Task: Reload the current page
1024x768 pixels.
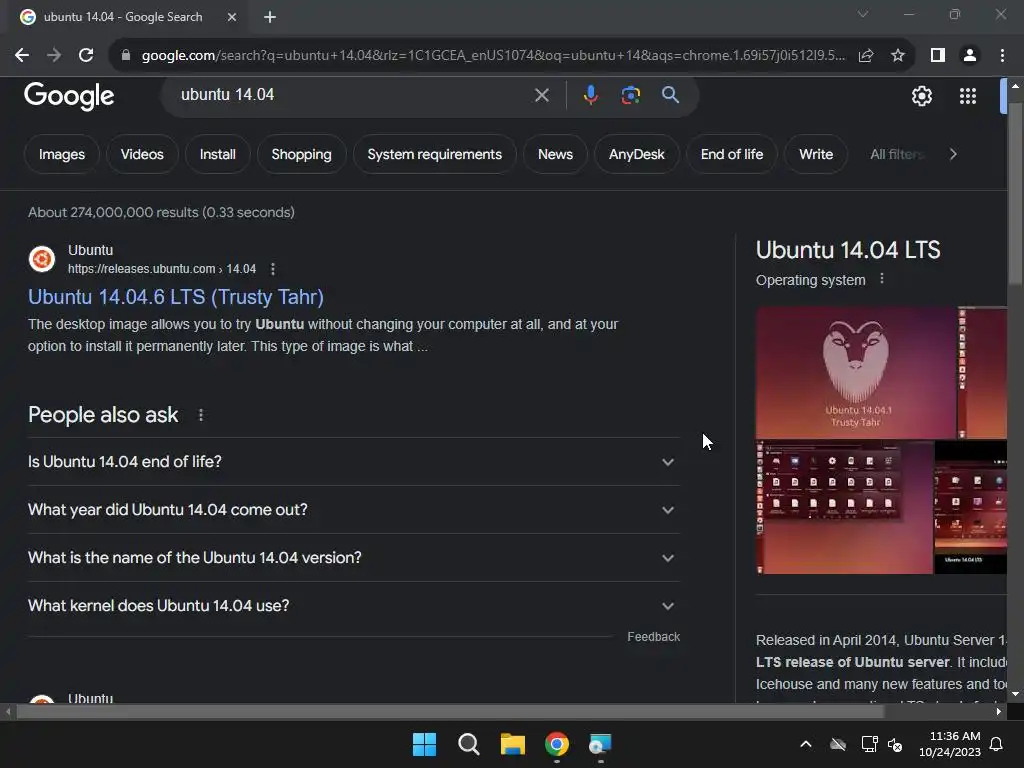Action: (x=86, y=56)
